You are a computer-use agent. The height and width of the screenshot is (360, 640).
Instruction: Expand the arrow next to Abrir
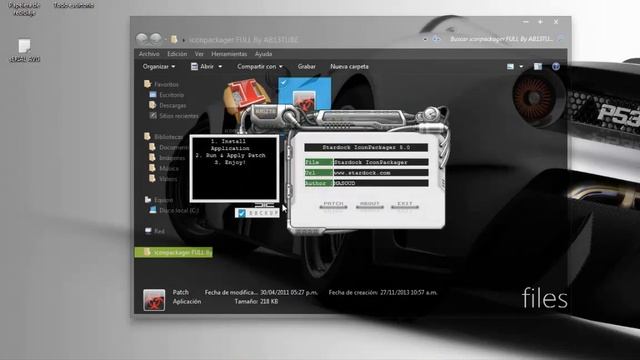coord(220,67)
